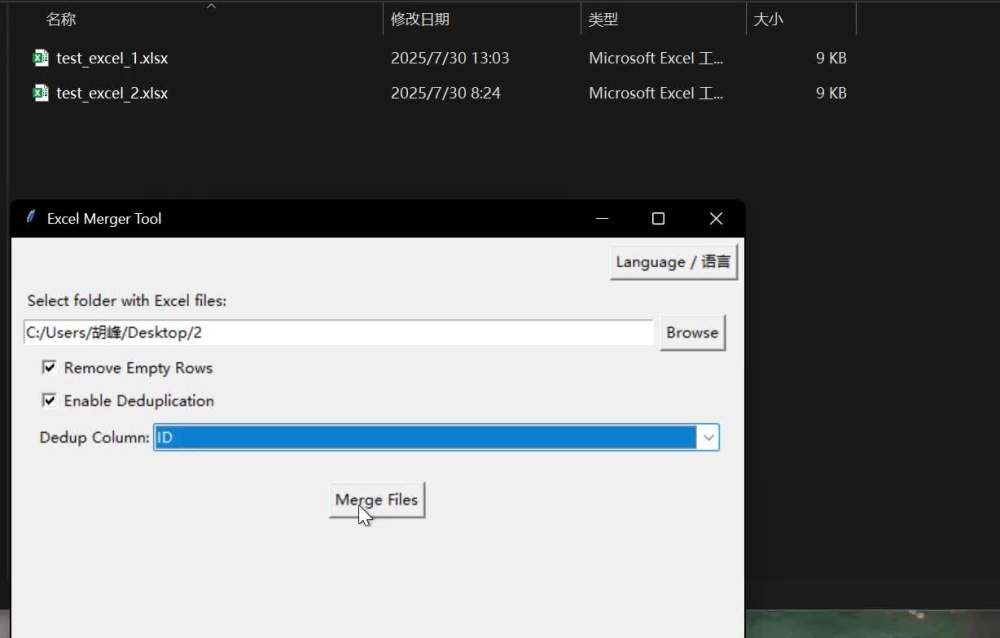The height and width of the screenshot is (638, 1000).
Task: Click the Excel icon of test_excel_1.xlsx
Action: point(41,58)
